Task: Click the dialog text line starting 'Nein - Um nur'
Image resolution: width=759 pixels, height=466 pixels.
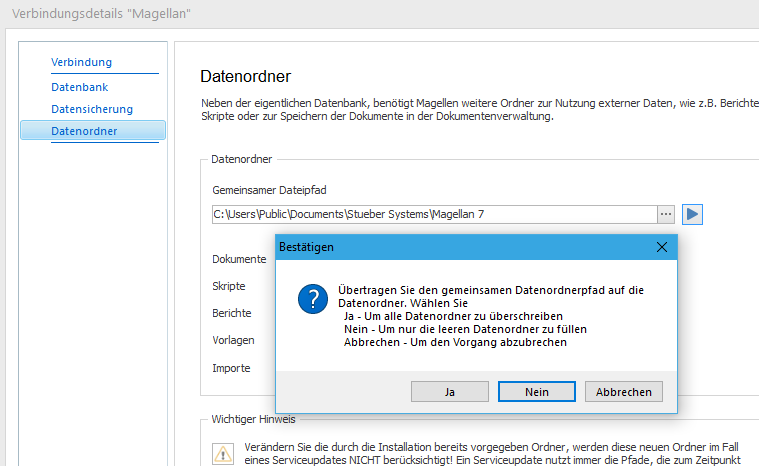Action: click(x=465, y=329)
